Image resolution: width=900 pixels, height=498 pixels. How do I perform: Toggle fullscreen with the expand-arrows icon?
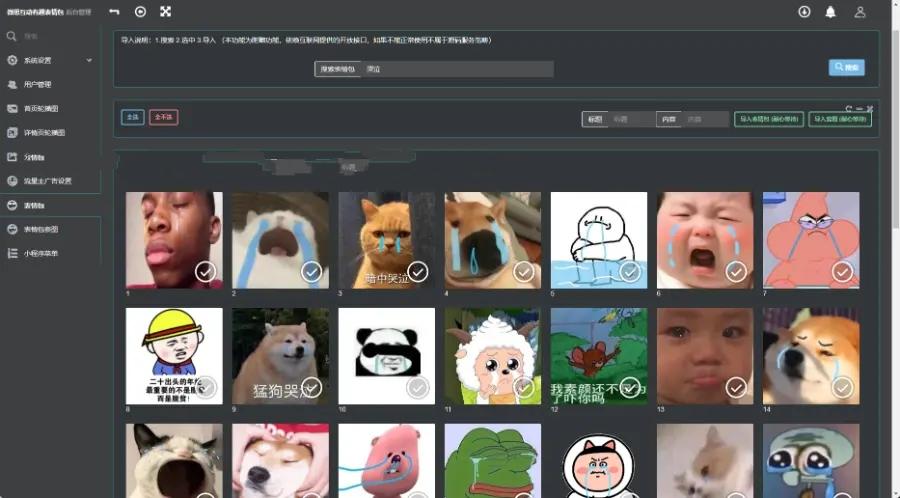click(166, 11)
